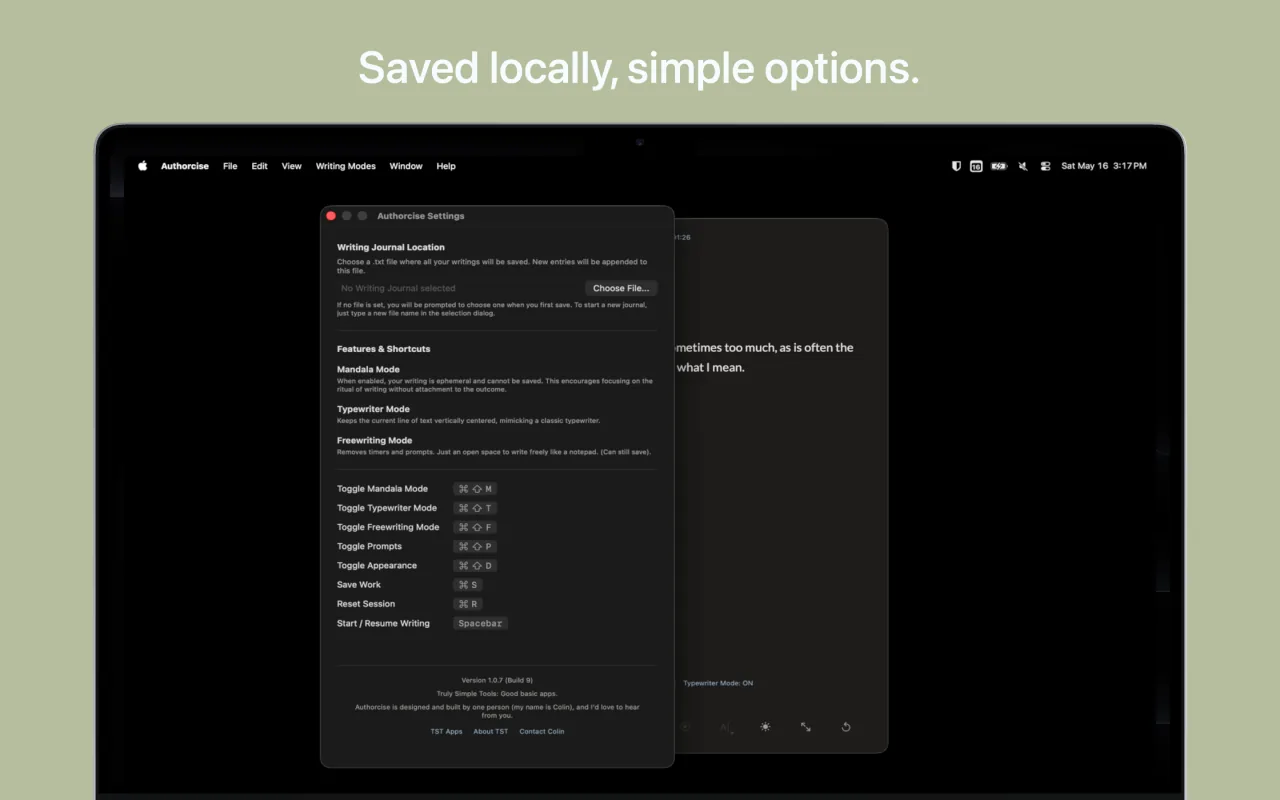Open the Help menu
The width and height of the screenshot is (1280, 800).
coord(446,166)
